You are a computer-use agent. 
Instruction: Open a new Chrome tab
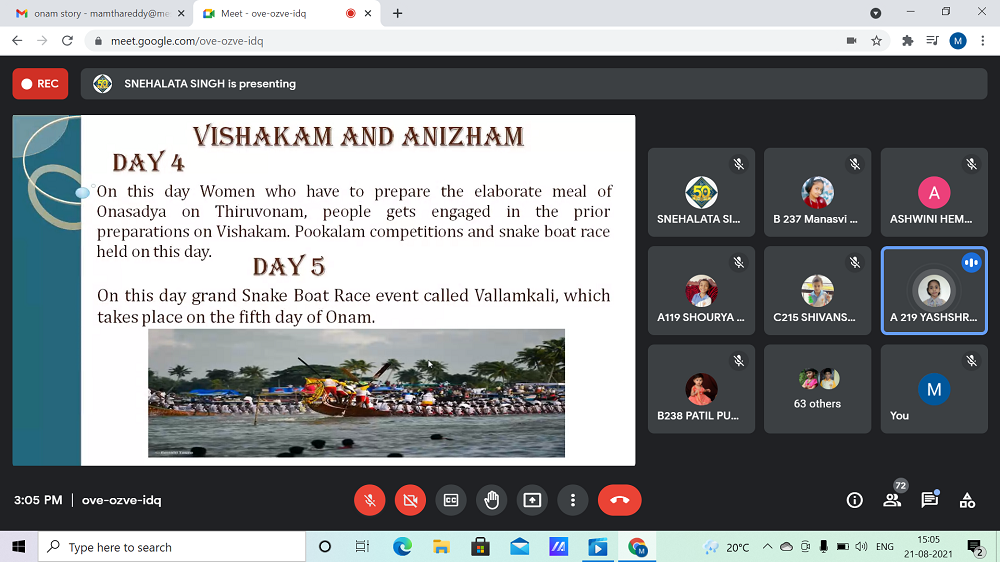point(398,14)
